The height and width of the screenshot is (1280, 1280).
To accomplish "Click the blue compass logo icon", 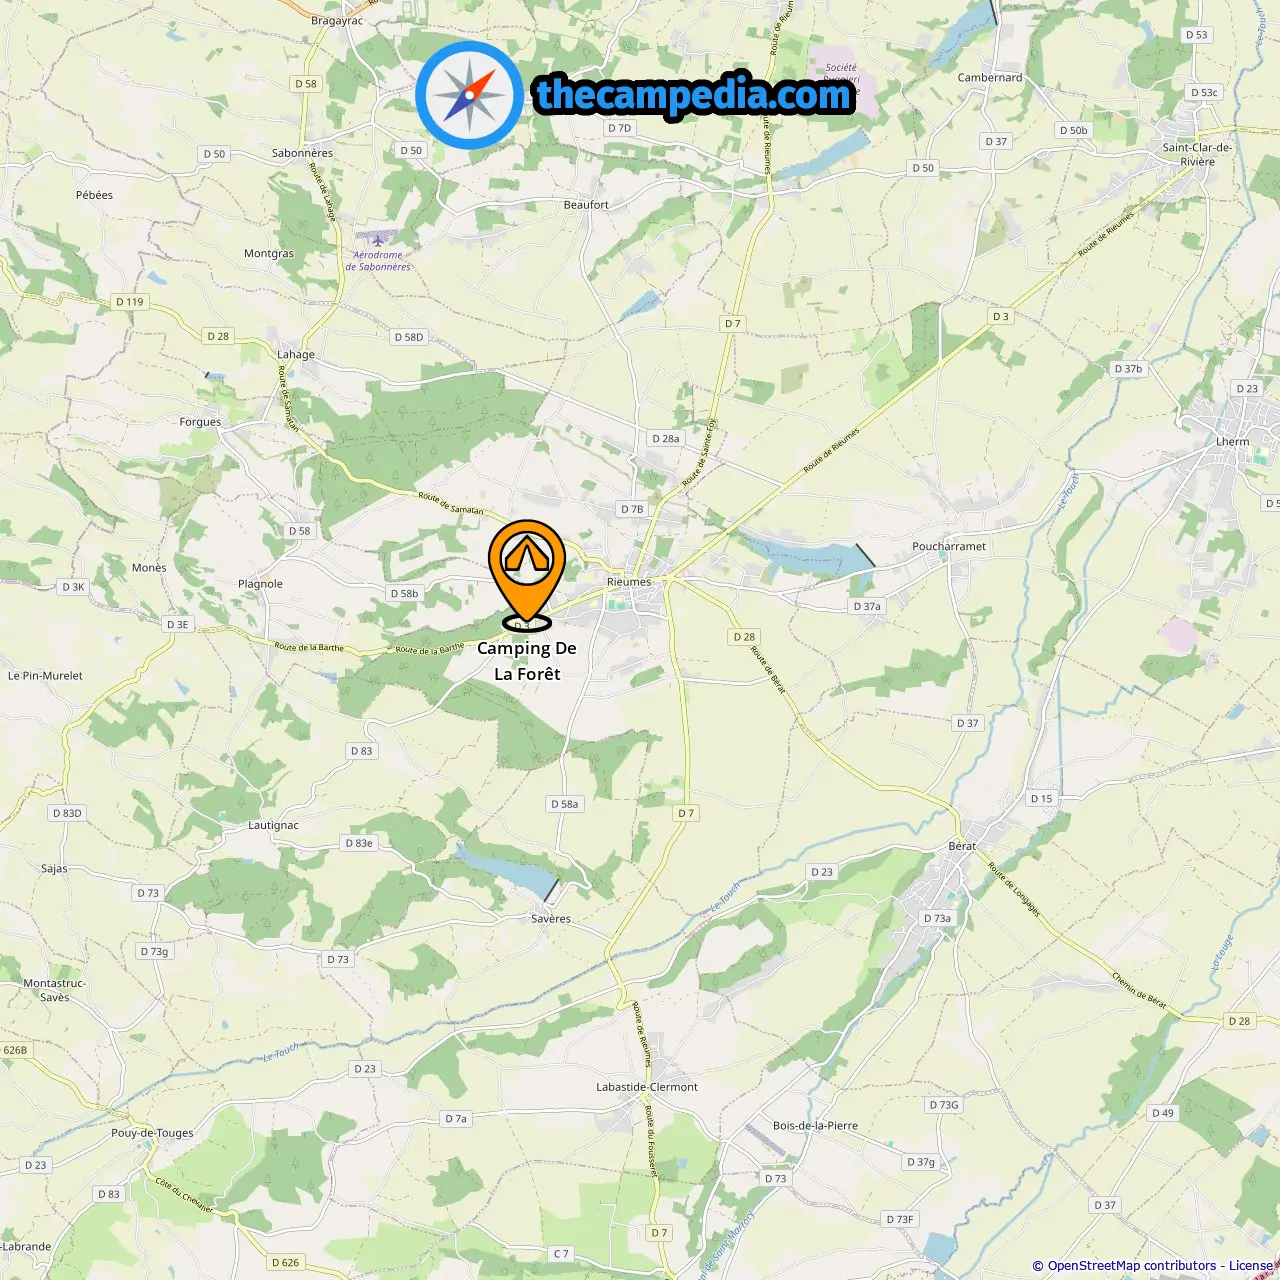I will (x=469, y=95).
